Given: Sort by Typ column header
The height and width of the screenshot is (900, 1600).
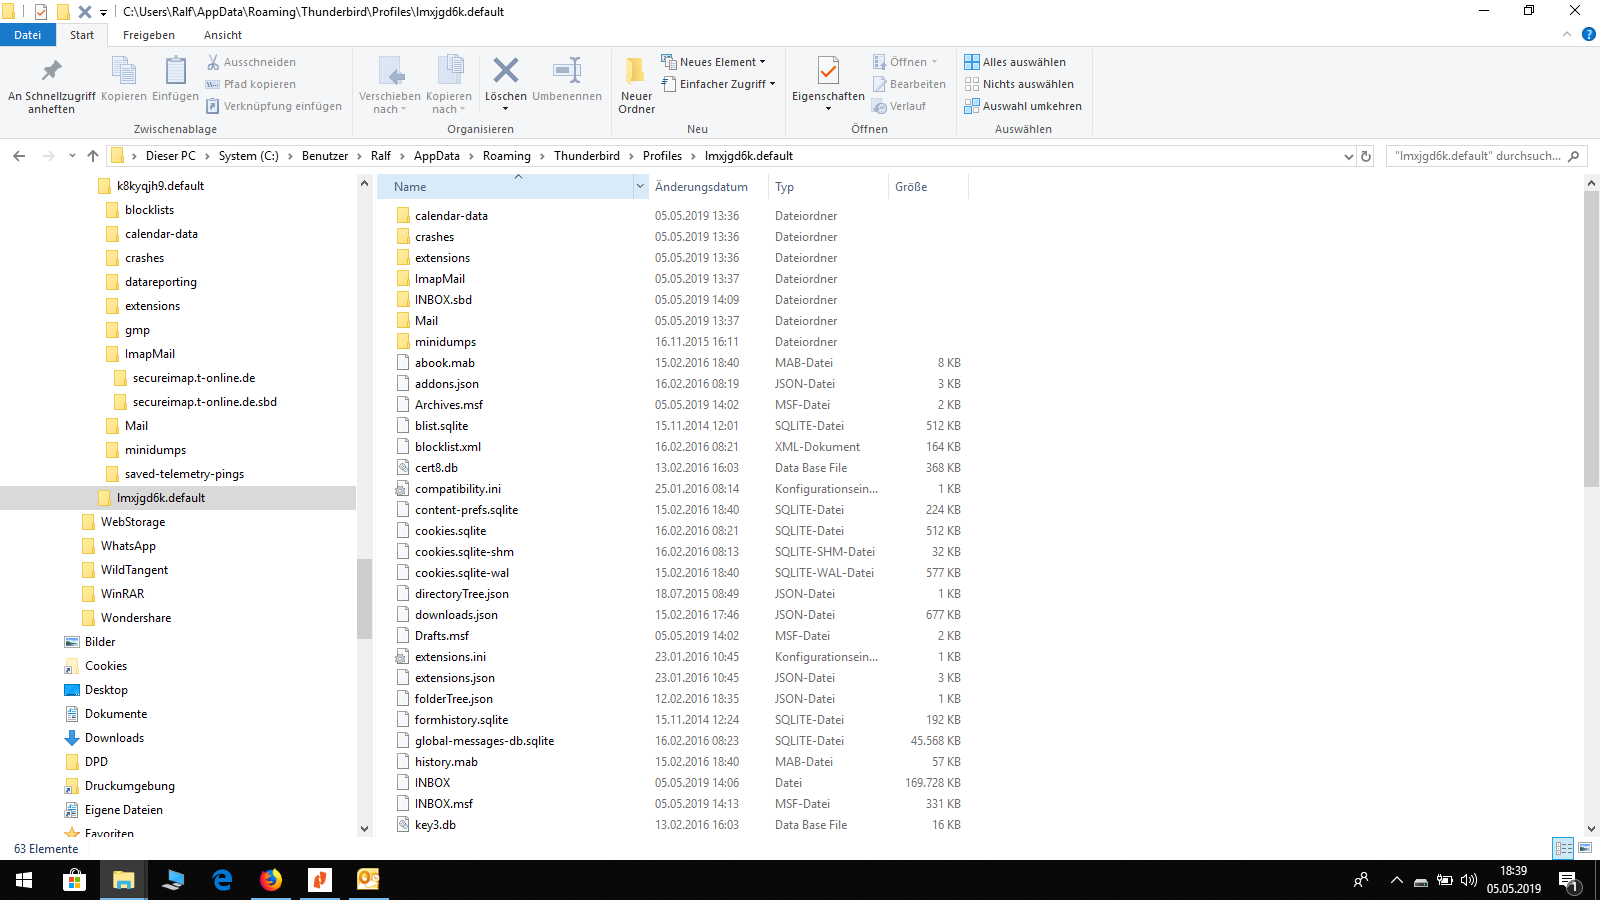Looking at the screenshot, I should point(828,186).
